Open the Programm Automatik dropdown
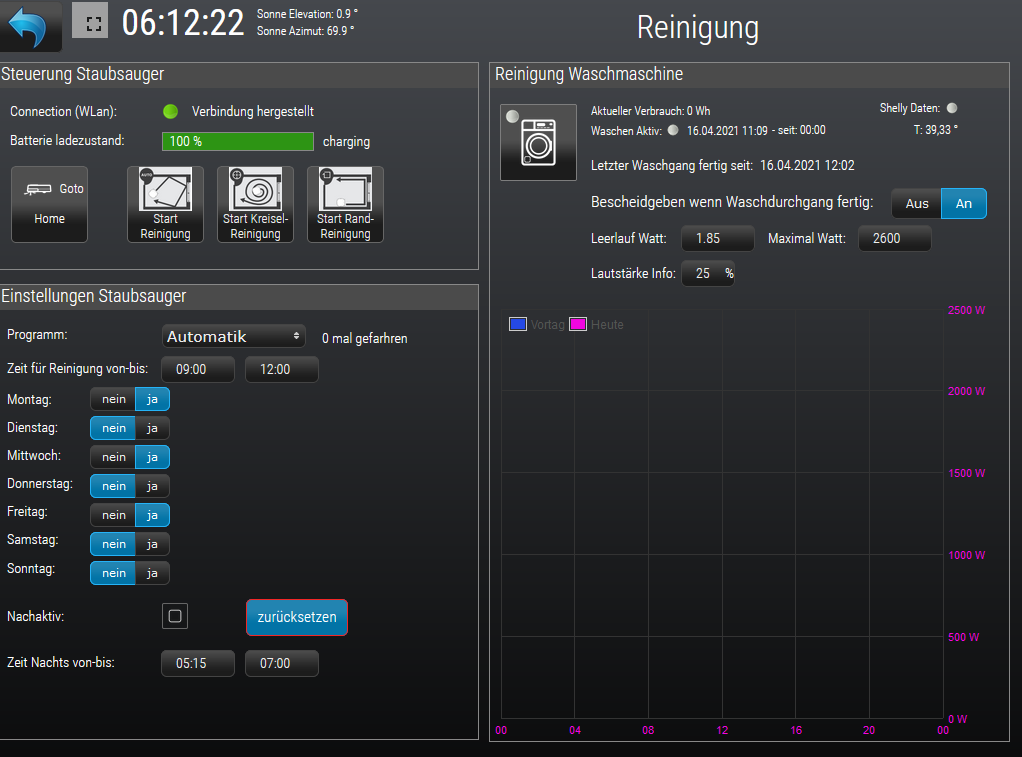 [234, 337]
